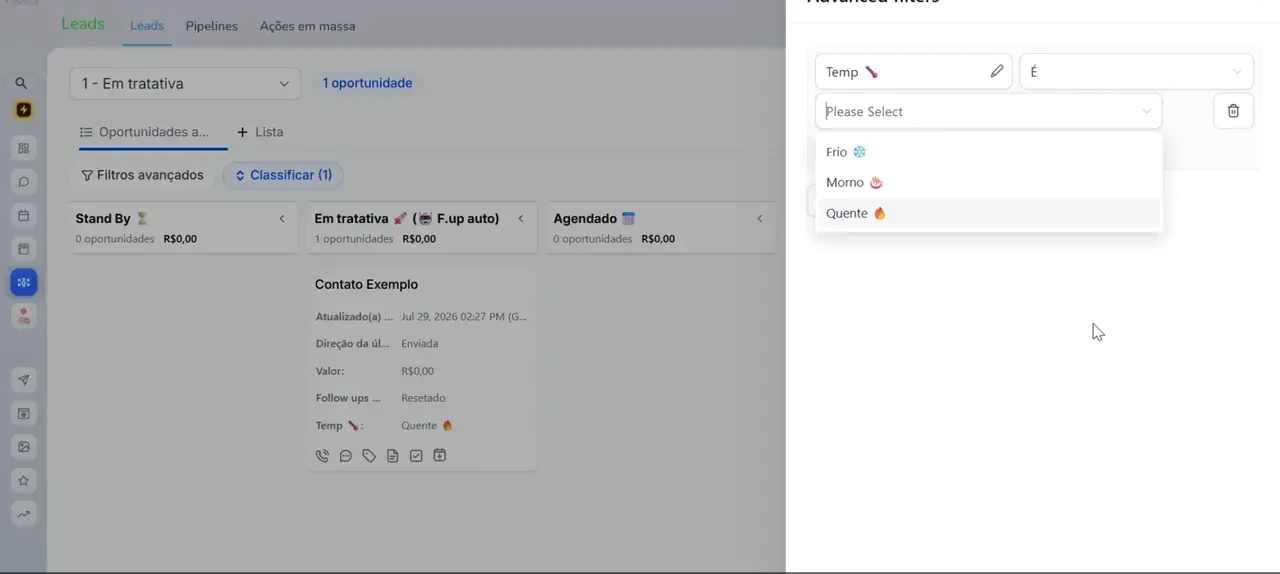Click the pink contact sidebar icon
Image resolution: width=1280 pixels, height=574 pixels.
coord(23,316)
